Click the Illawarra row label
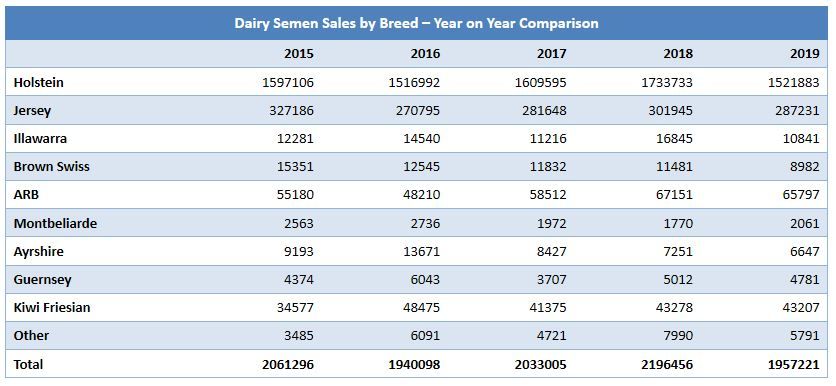The height and width of the screenshot is (386, 836). (40, 138)
